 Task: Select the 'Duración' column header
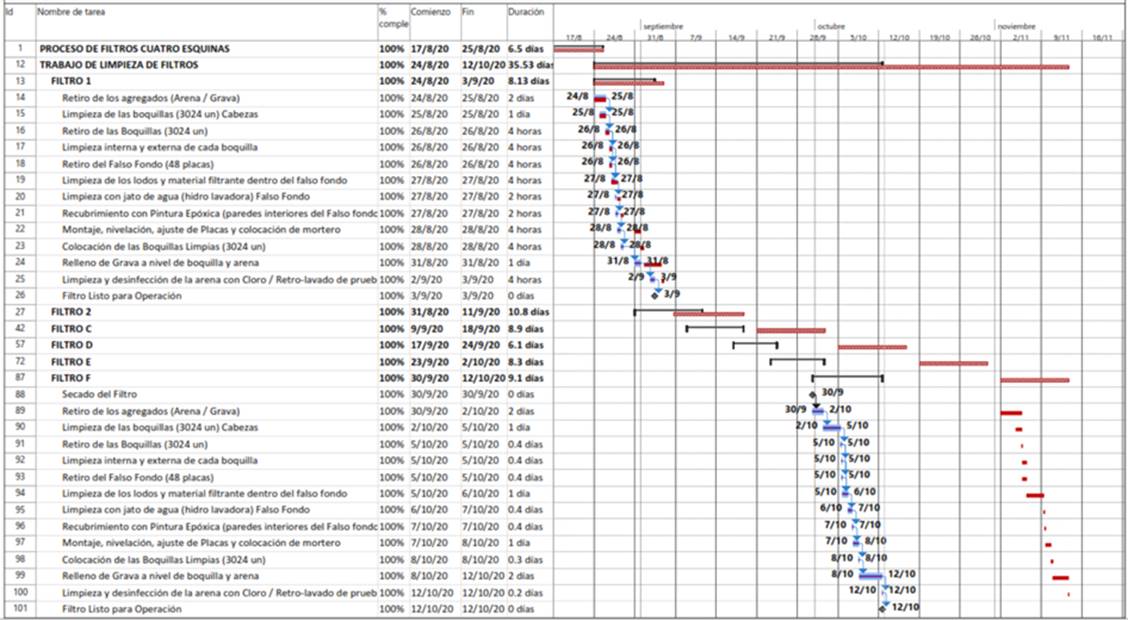tap(525, 12)
